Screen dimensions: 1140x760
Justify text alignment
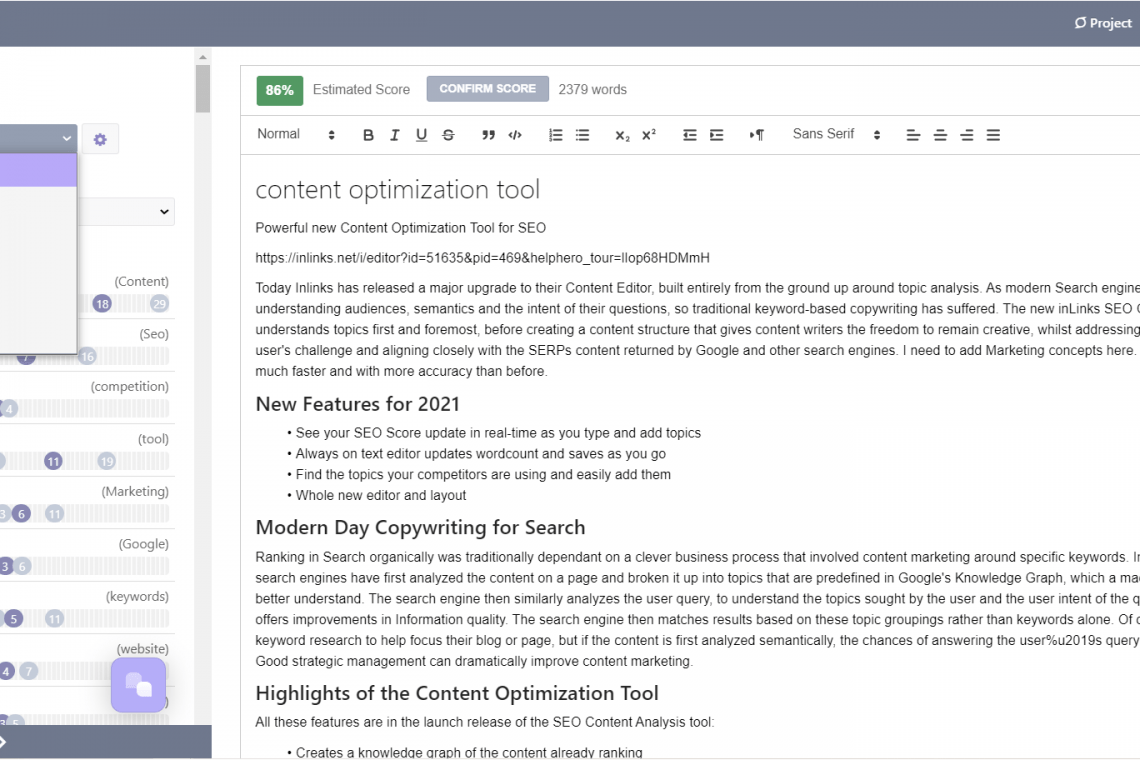[x=993, y=135]
